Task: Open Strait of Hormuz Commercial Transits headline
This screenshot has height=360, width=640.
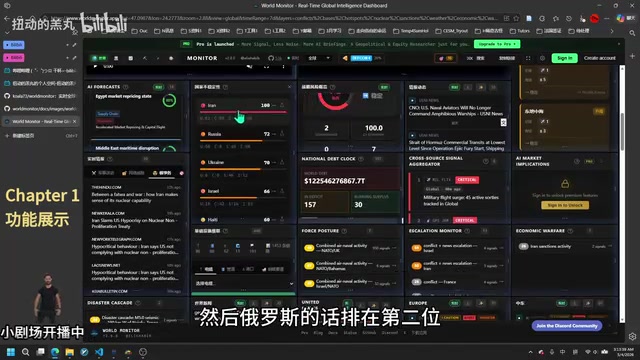Action: (457, 145)
